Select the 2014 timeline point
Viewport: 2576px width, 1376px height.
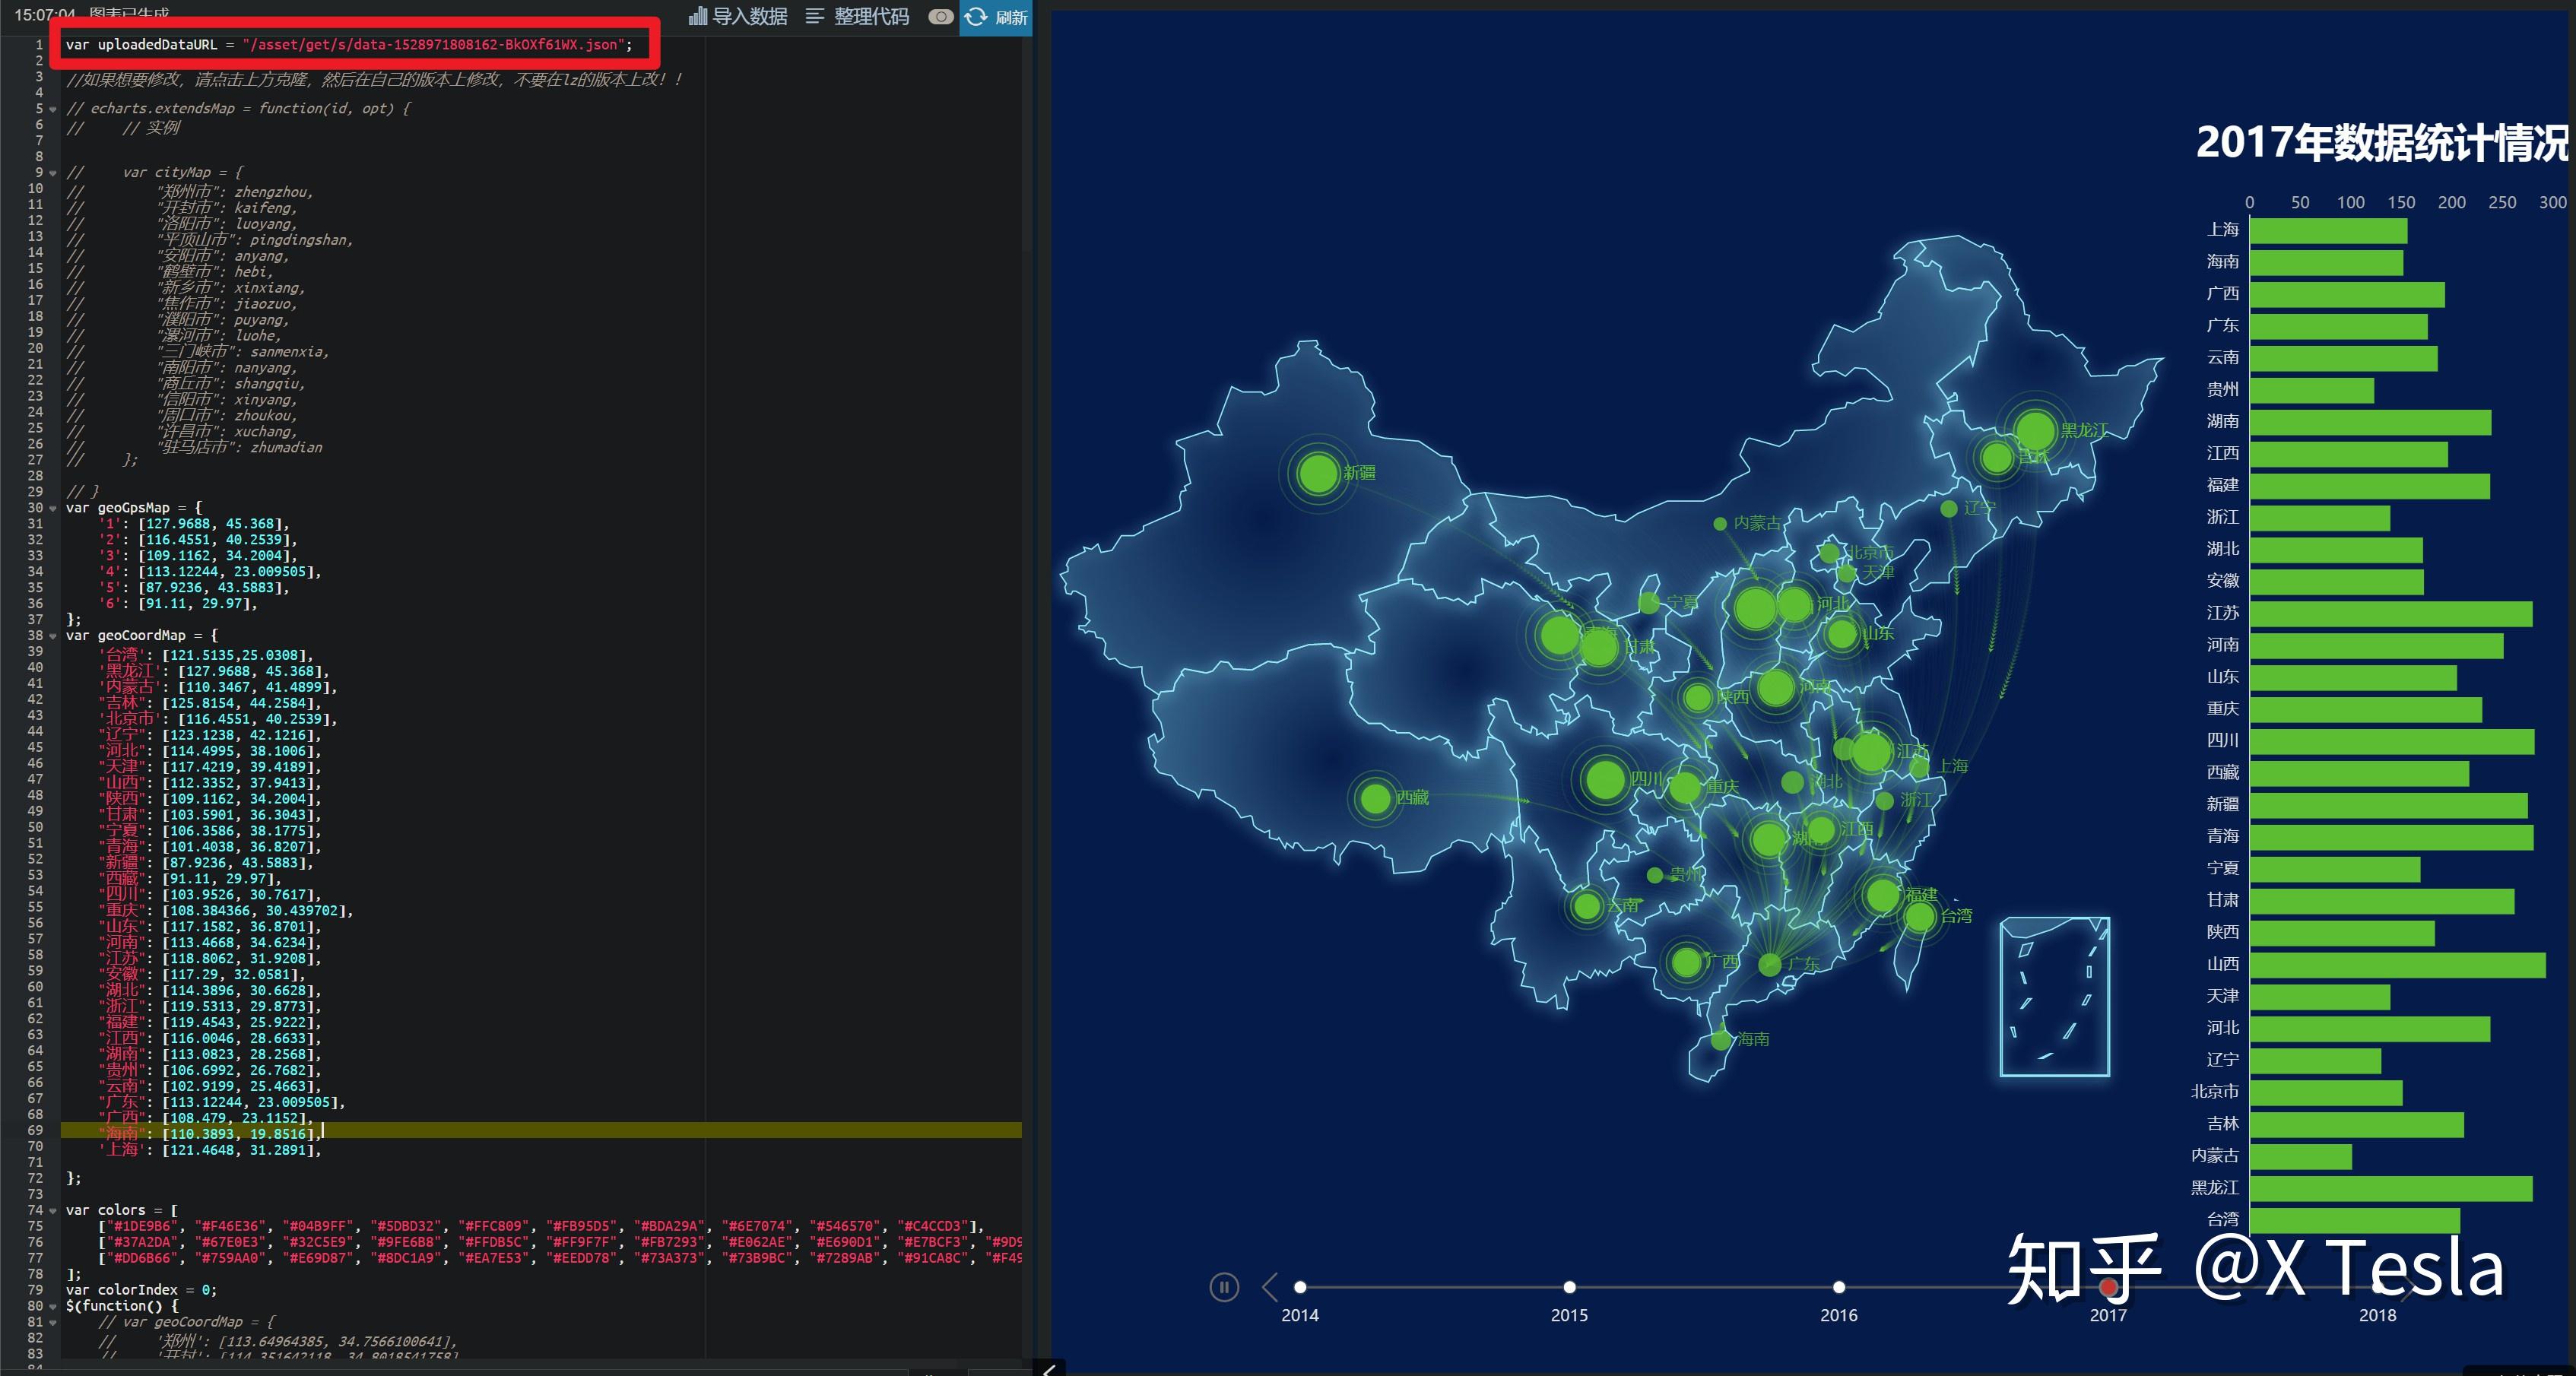(1300, 1287)
